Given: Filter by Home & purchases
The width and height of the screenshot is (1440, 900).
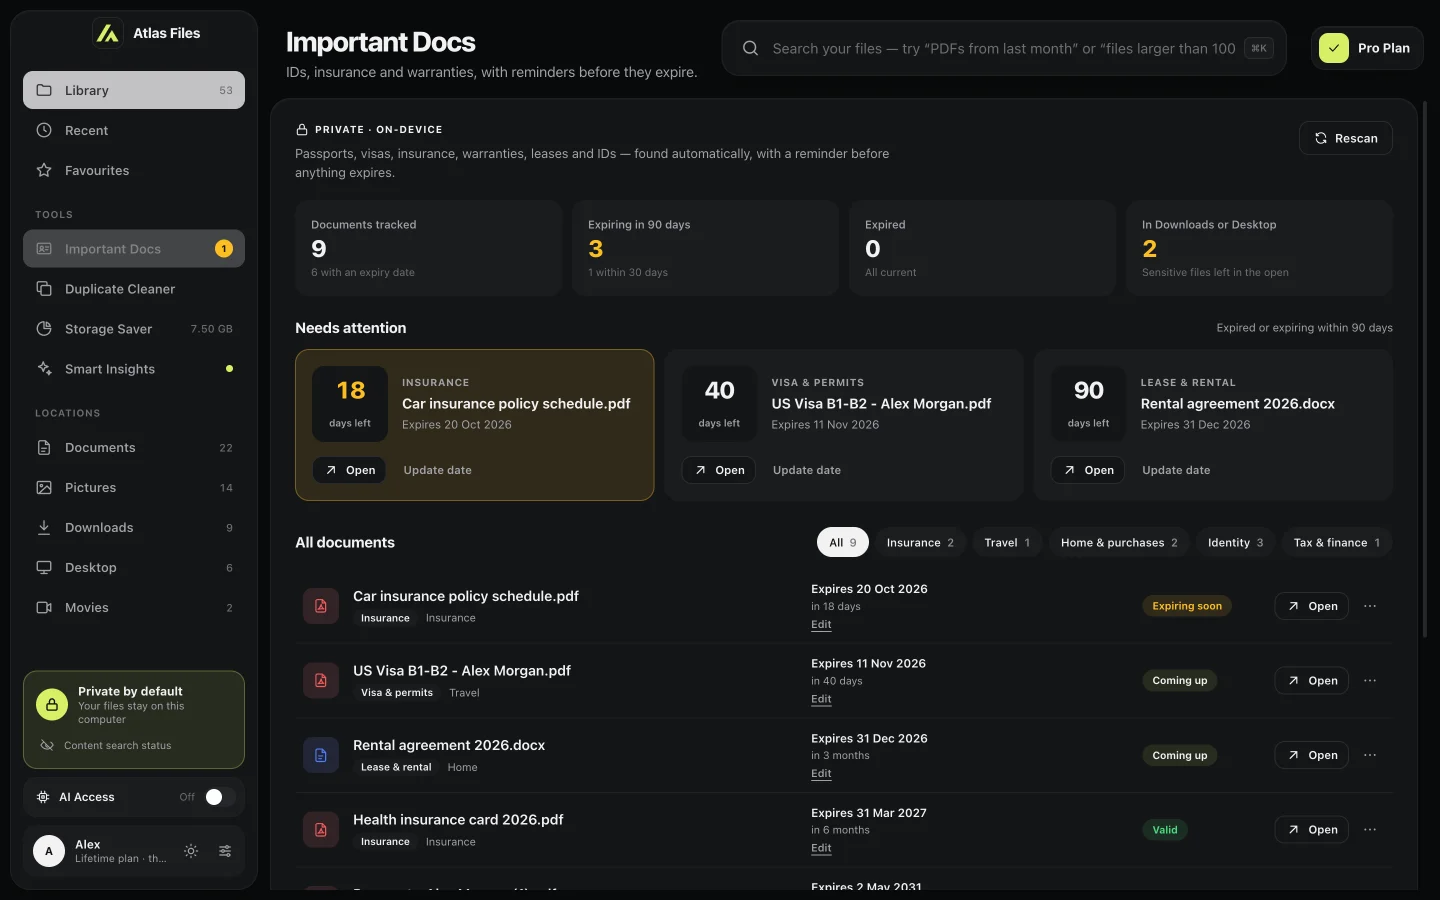Looking at the screenshot, I should 1119,543.
